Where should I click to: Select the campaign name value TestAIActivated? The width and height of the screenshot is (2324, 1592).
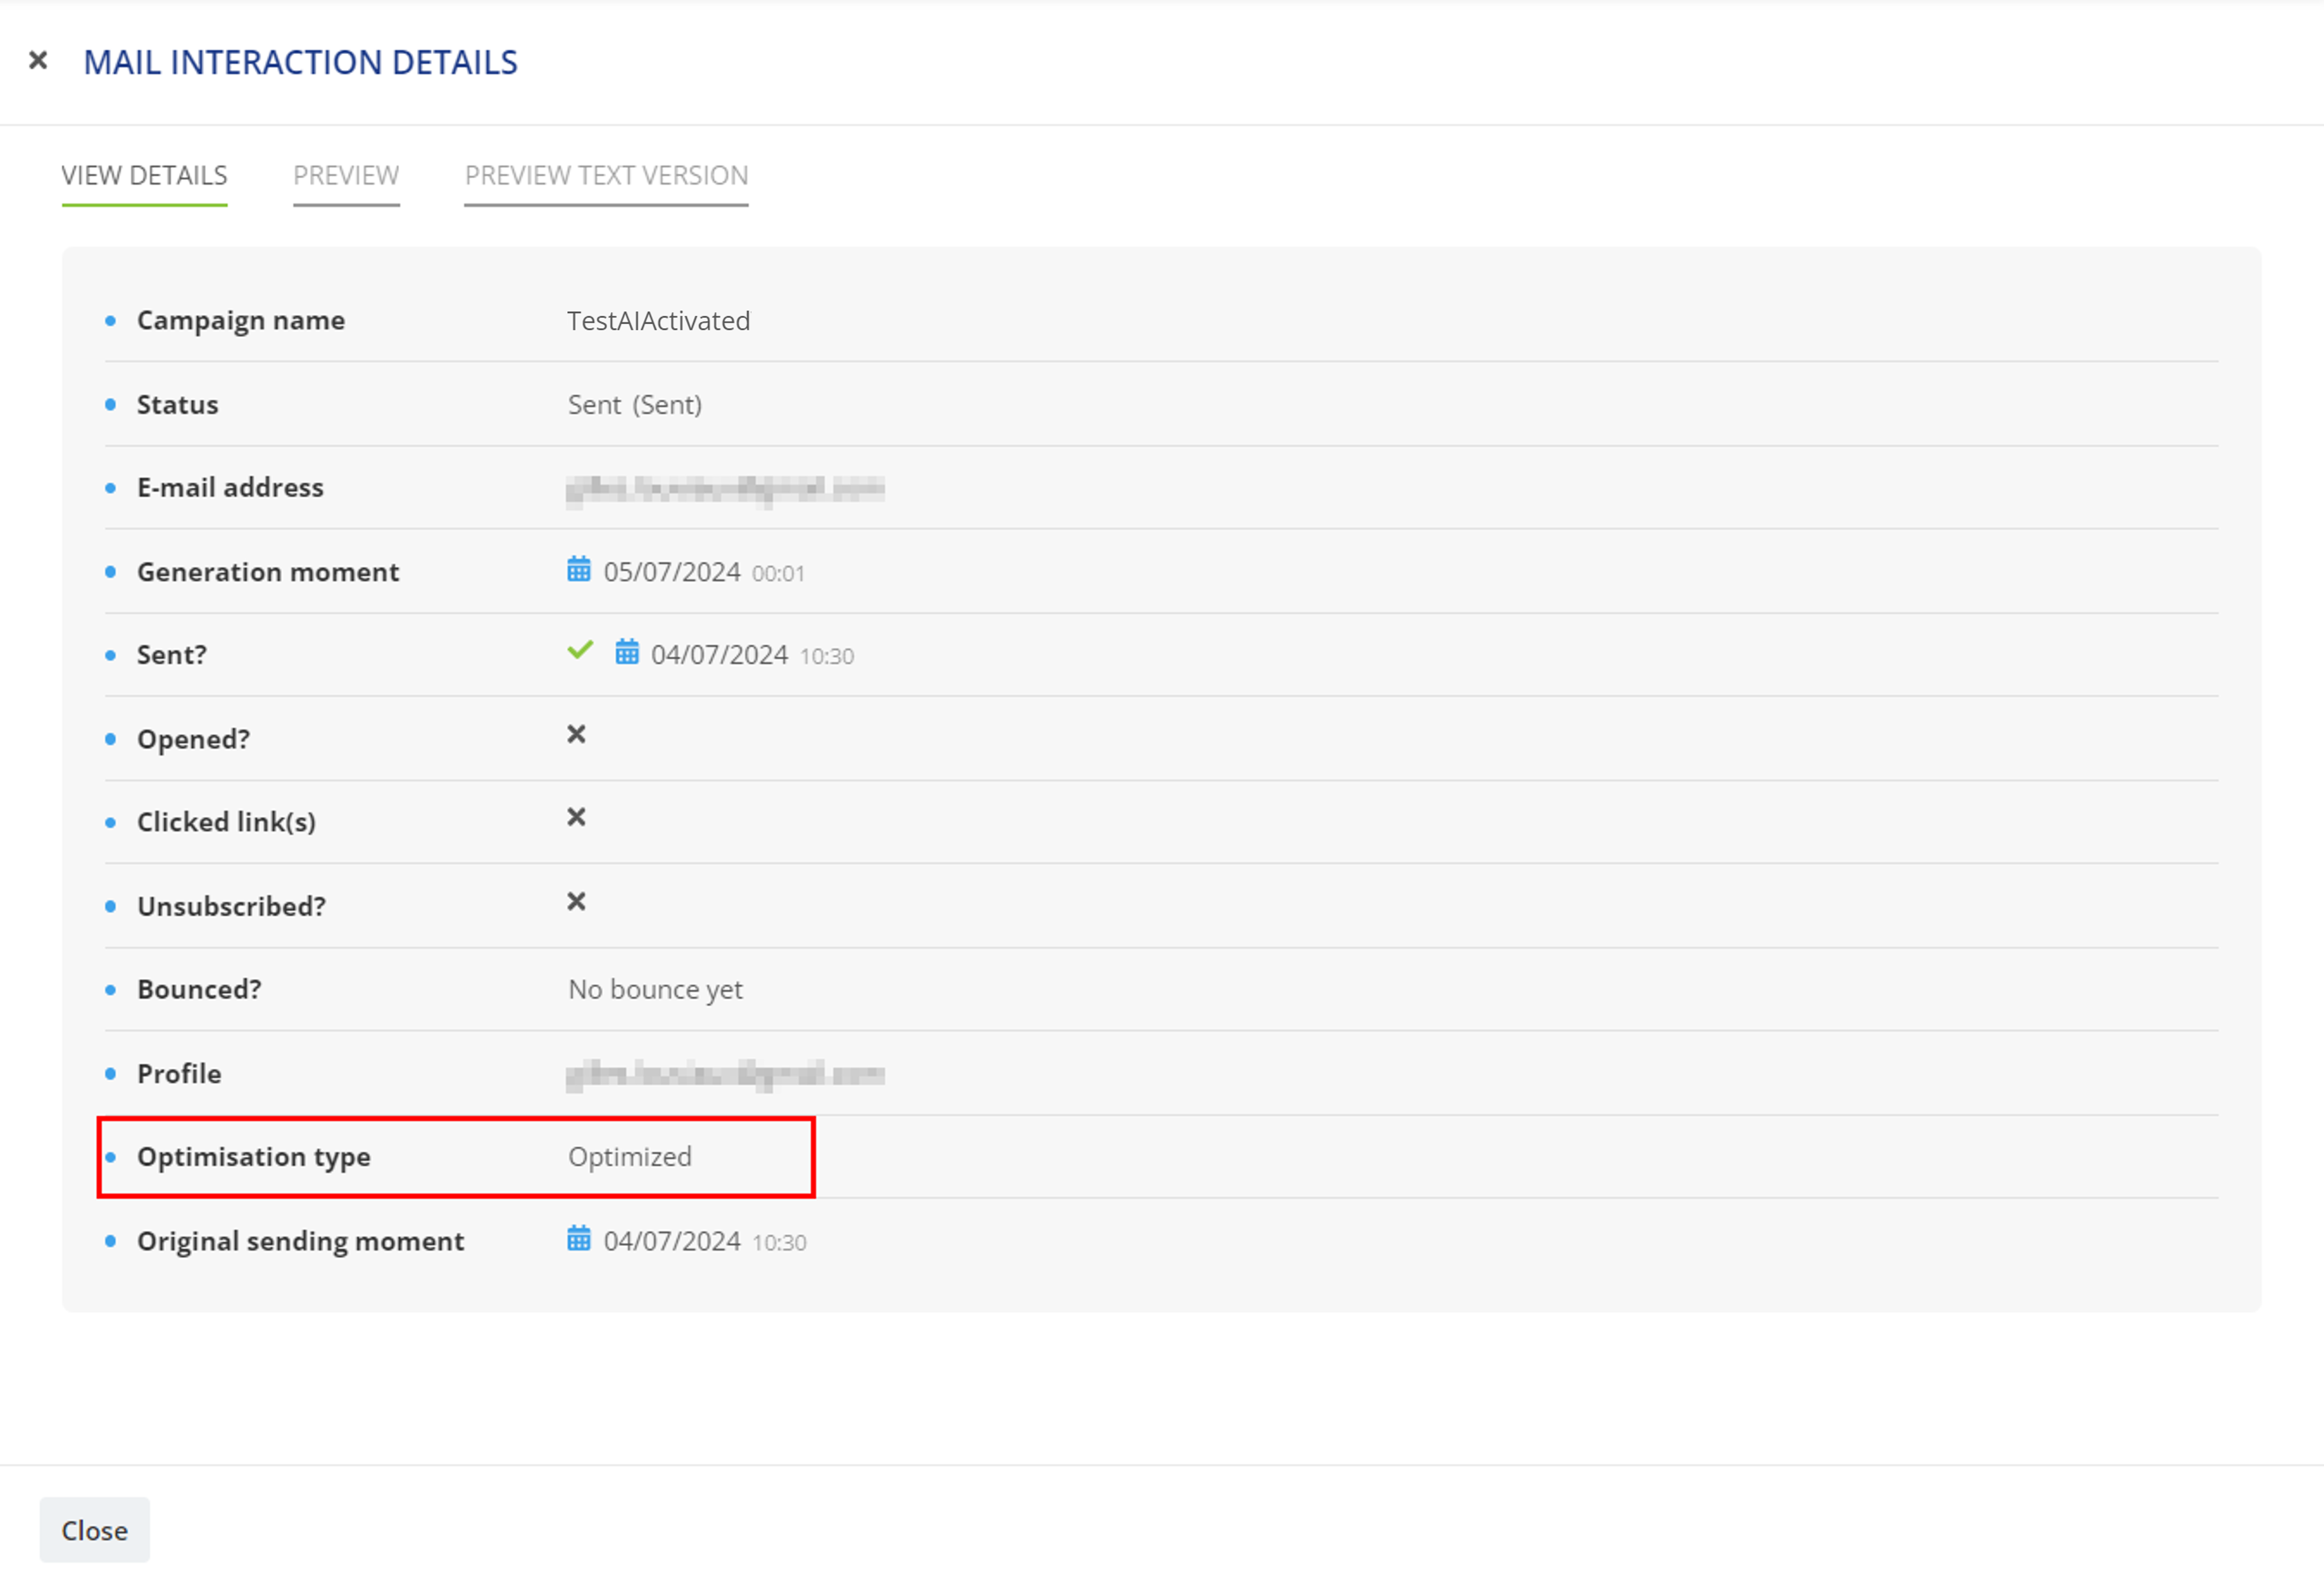click(659, 321)
